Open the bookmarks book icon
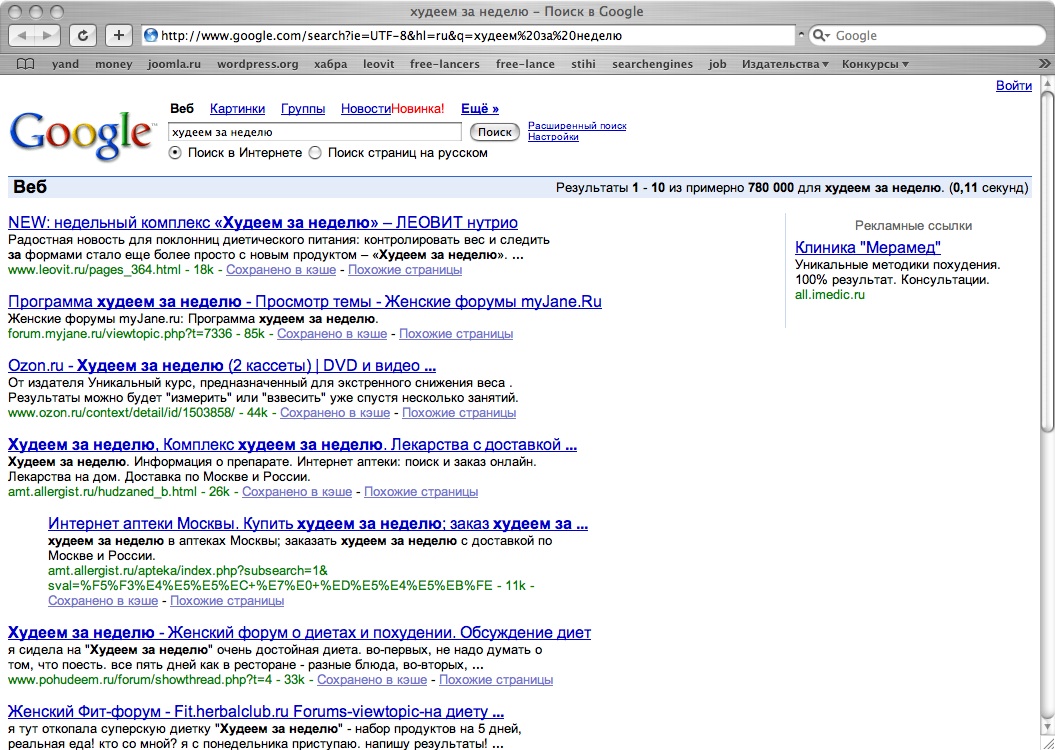The height and width of the screenshot is (750, 1055). pos(26,65)
